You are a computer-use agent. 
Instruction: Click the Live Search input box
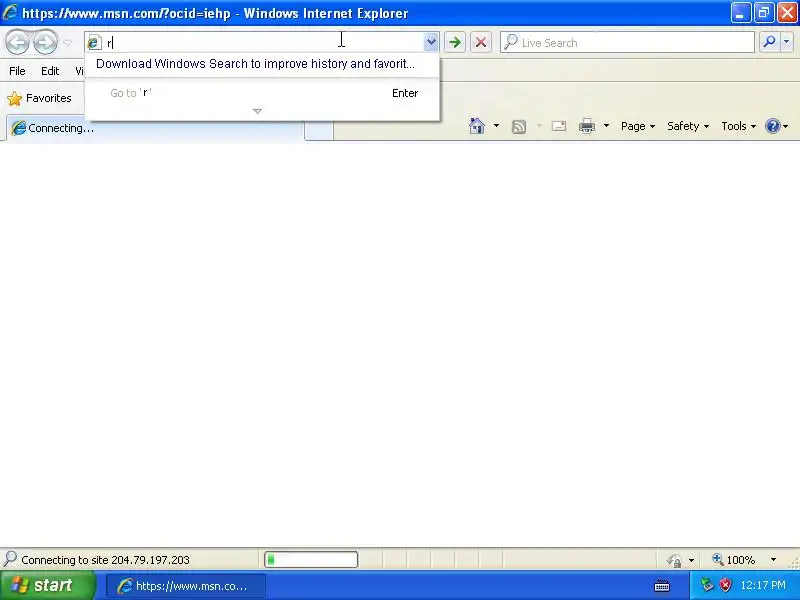pos(628,42)
